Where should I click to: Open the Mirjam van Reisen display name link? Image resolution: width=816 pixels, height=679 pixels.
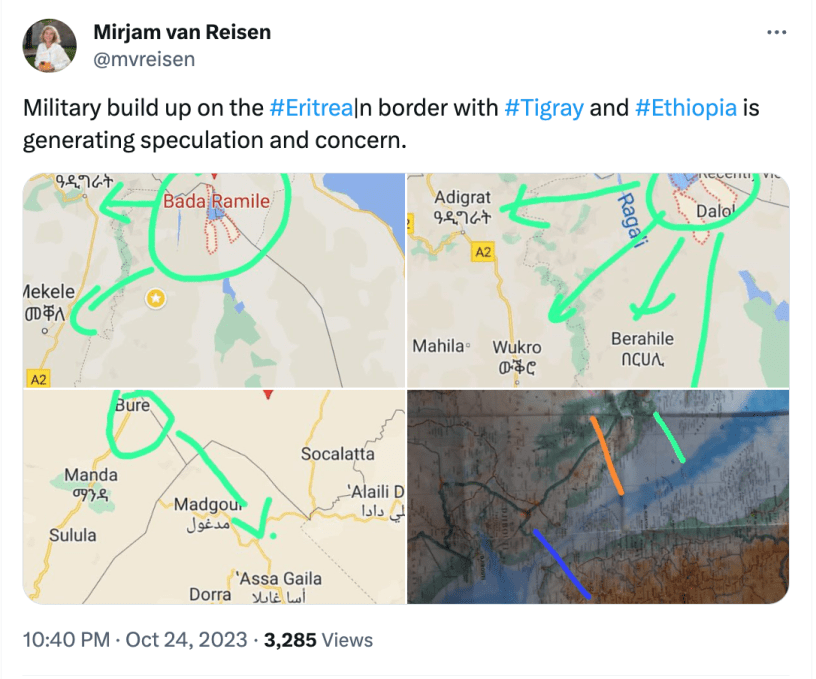(x=181, y=32)
